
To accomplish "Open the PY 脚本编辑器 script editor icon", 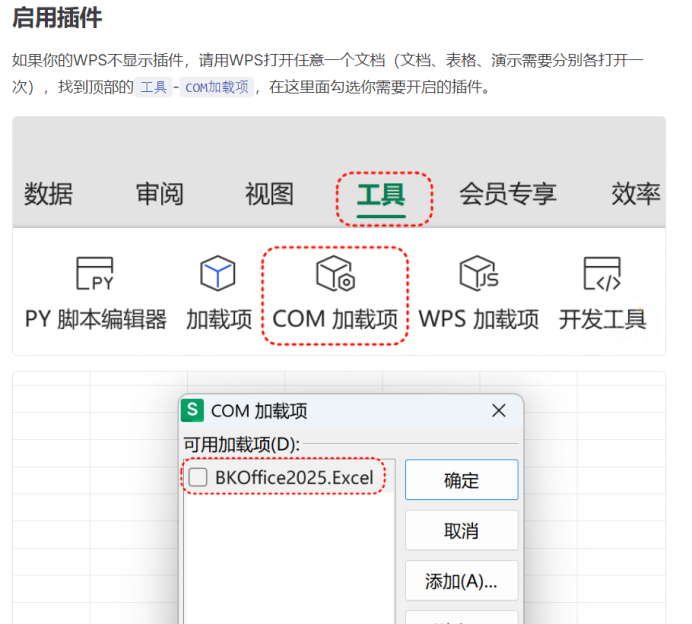I will coord(95,273).
